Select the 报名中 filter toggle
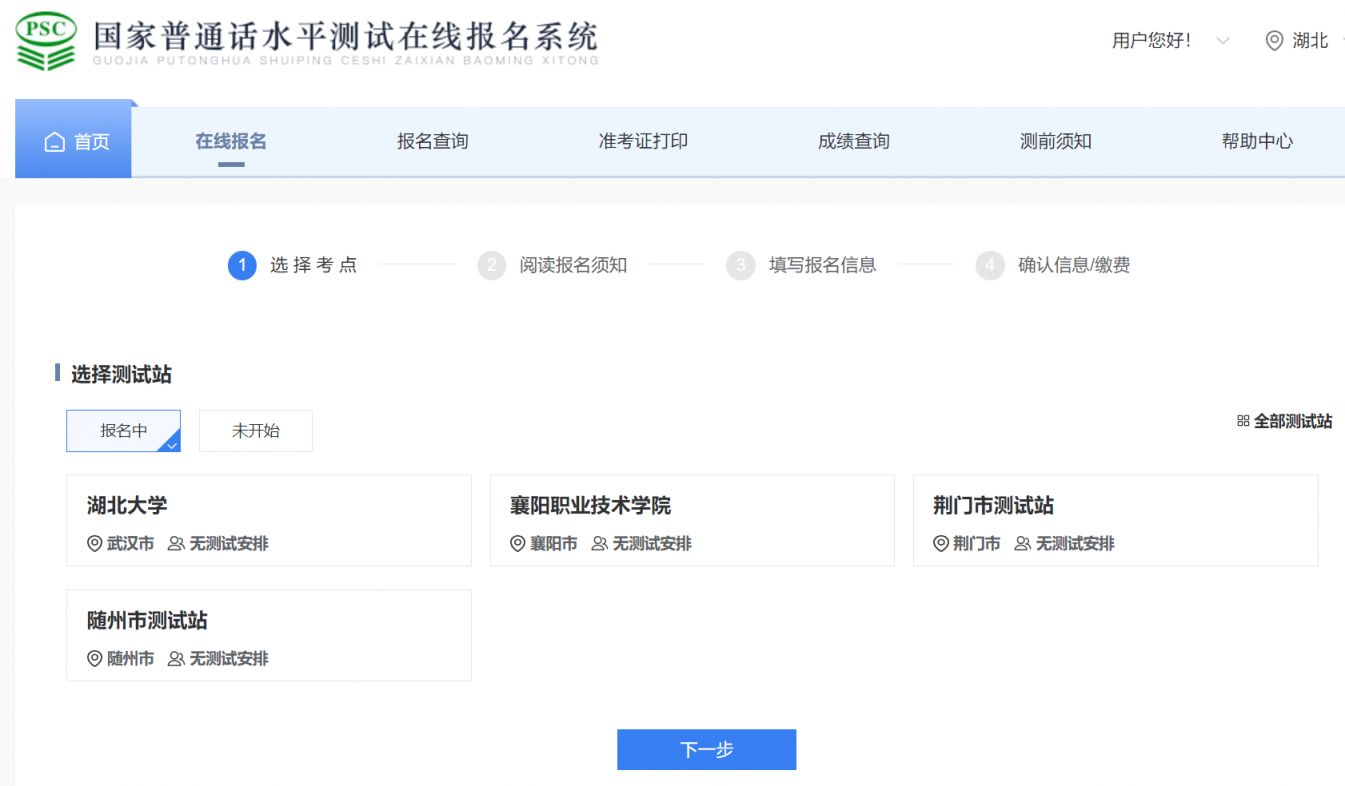This screenshot has height=786, width=1345. [x=124, y=431]
